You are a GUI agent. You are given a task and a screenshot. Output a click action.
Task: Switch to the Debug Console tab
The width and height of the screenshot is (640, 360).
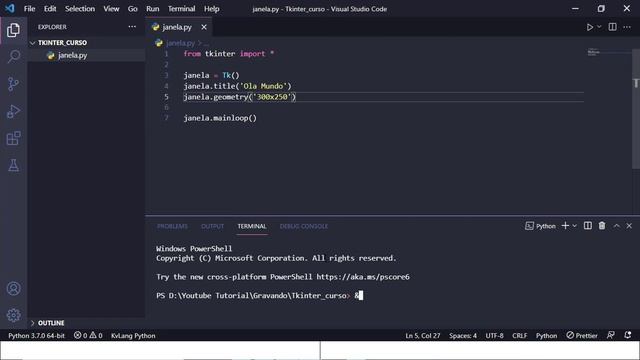304,226
